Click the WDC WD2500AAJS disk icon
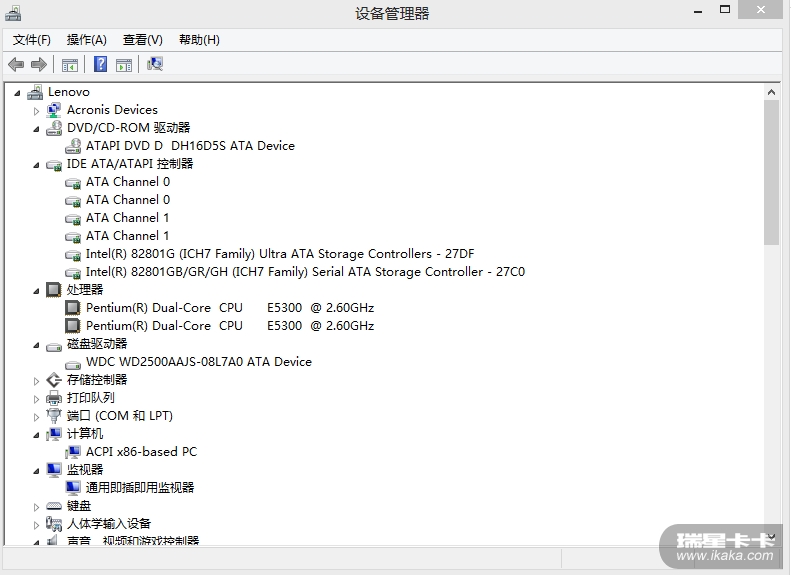The image size is (791, 575). [x=73, y=365]
